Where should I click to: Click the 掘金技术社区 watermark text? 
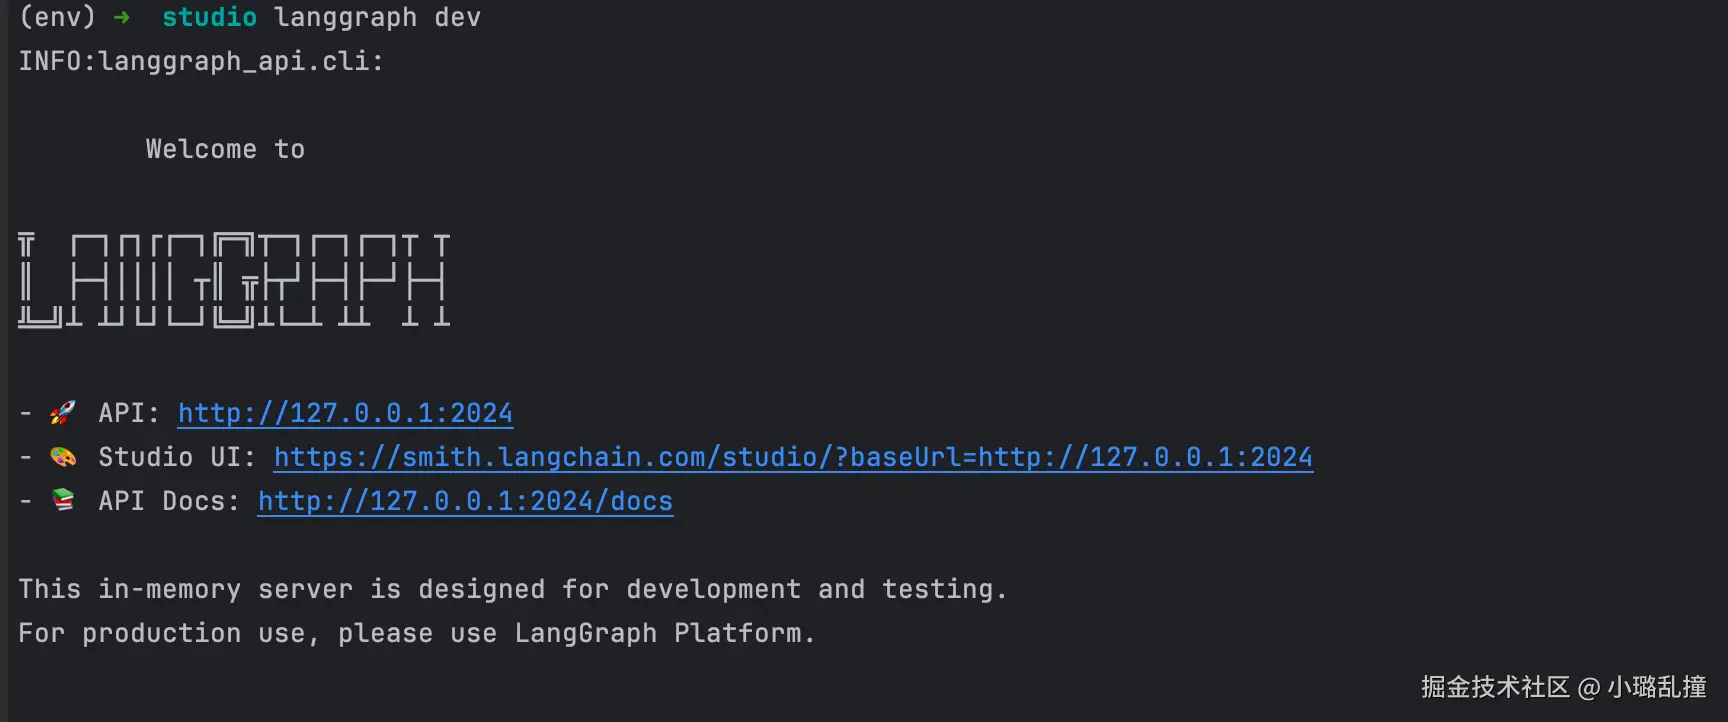coord(1495,687)
